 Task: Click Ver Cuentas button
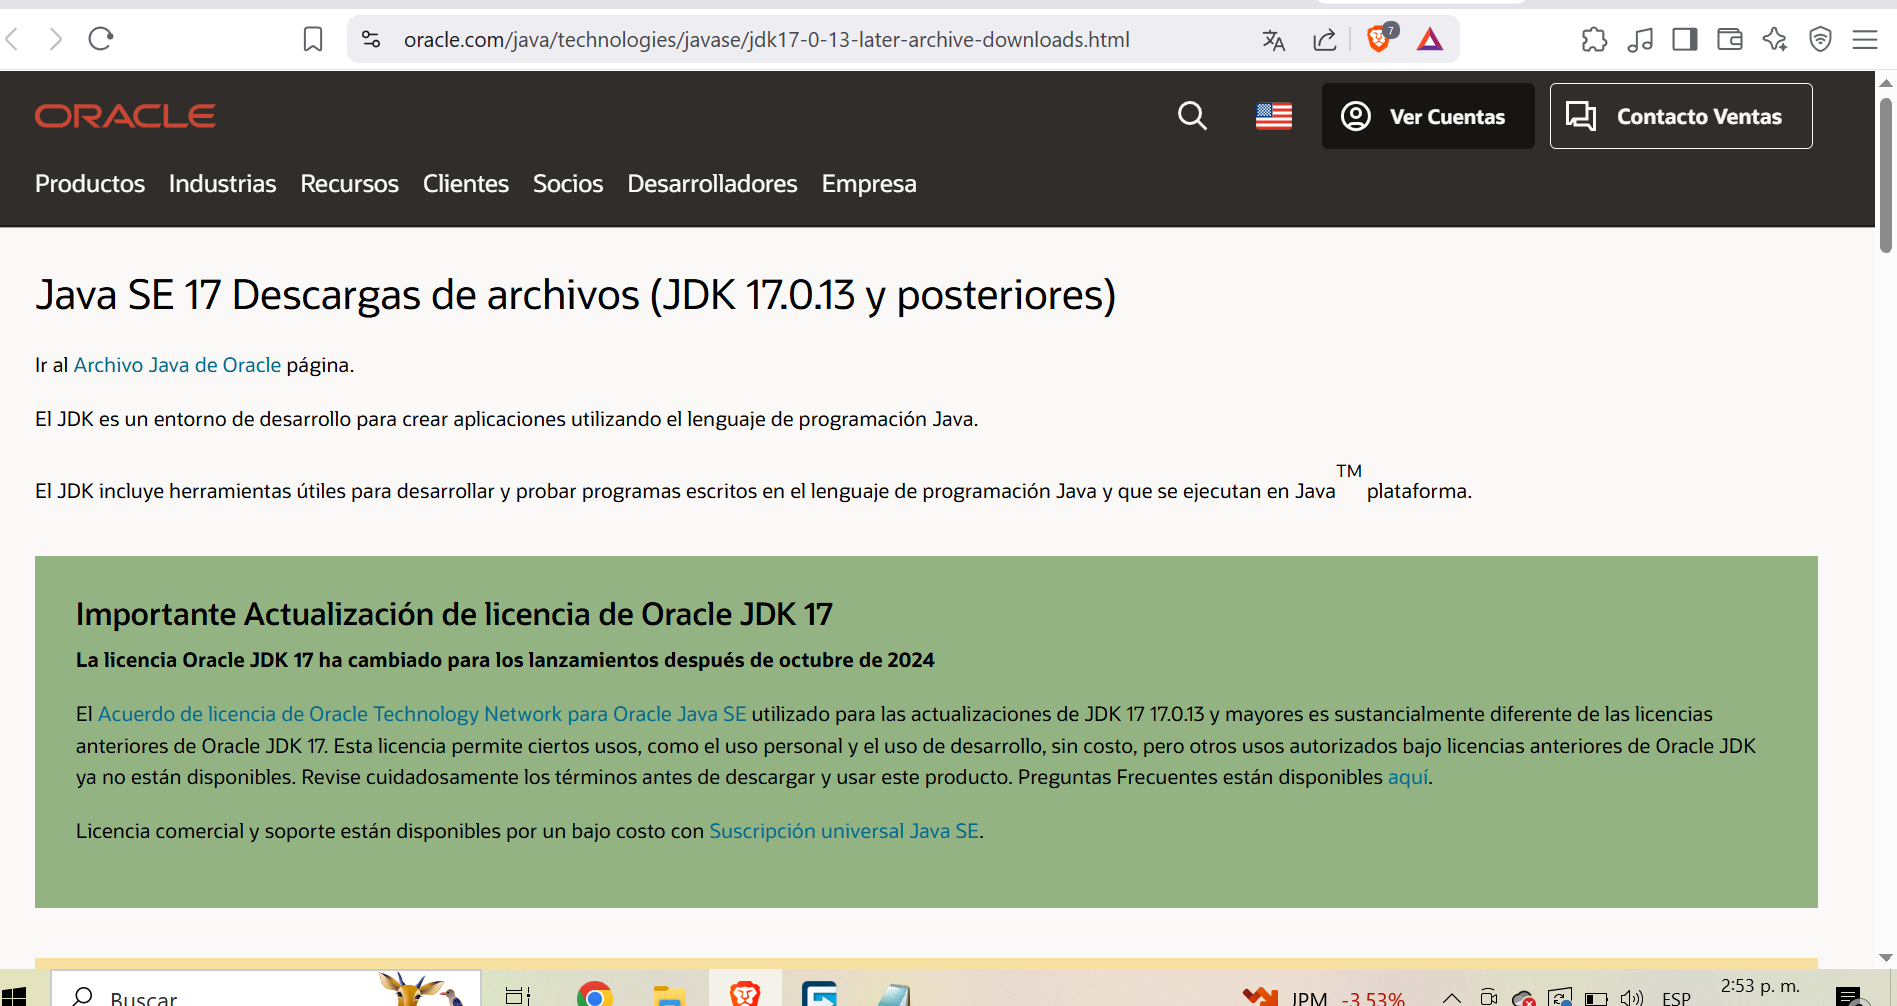tap(1428, 116)
